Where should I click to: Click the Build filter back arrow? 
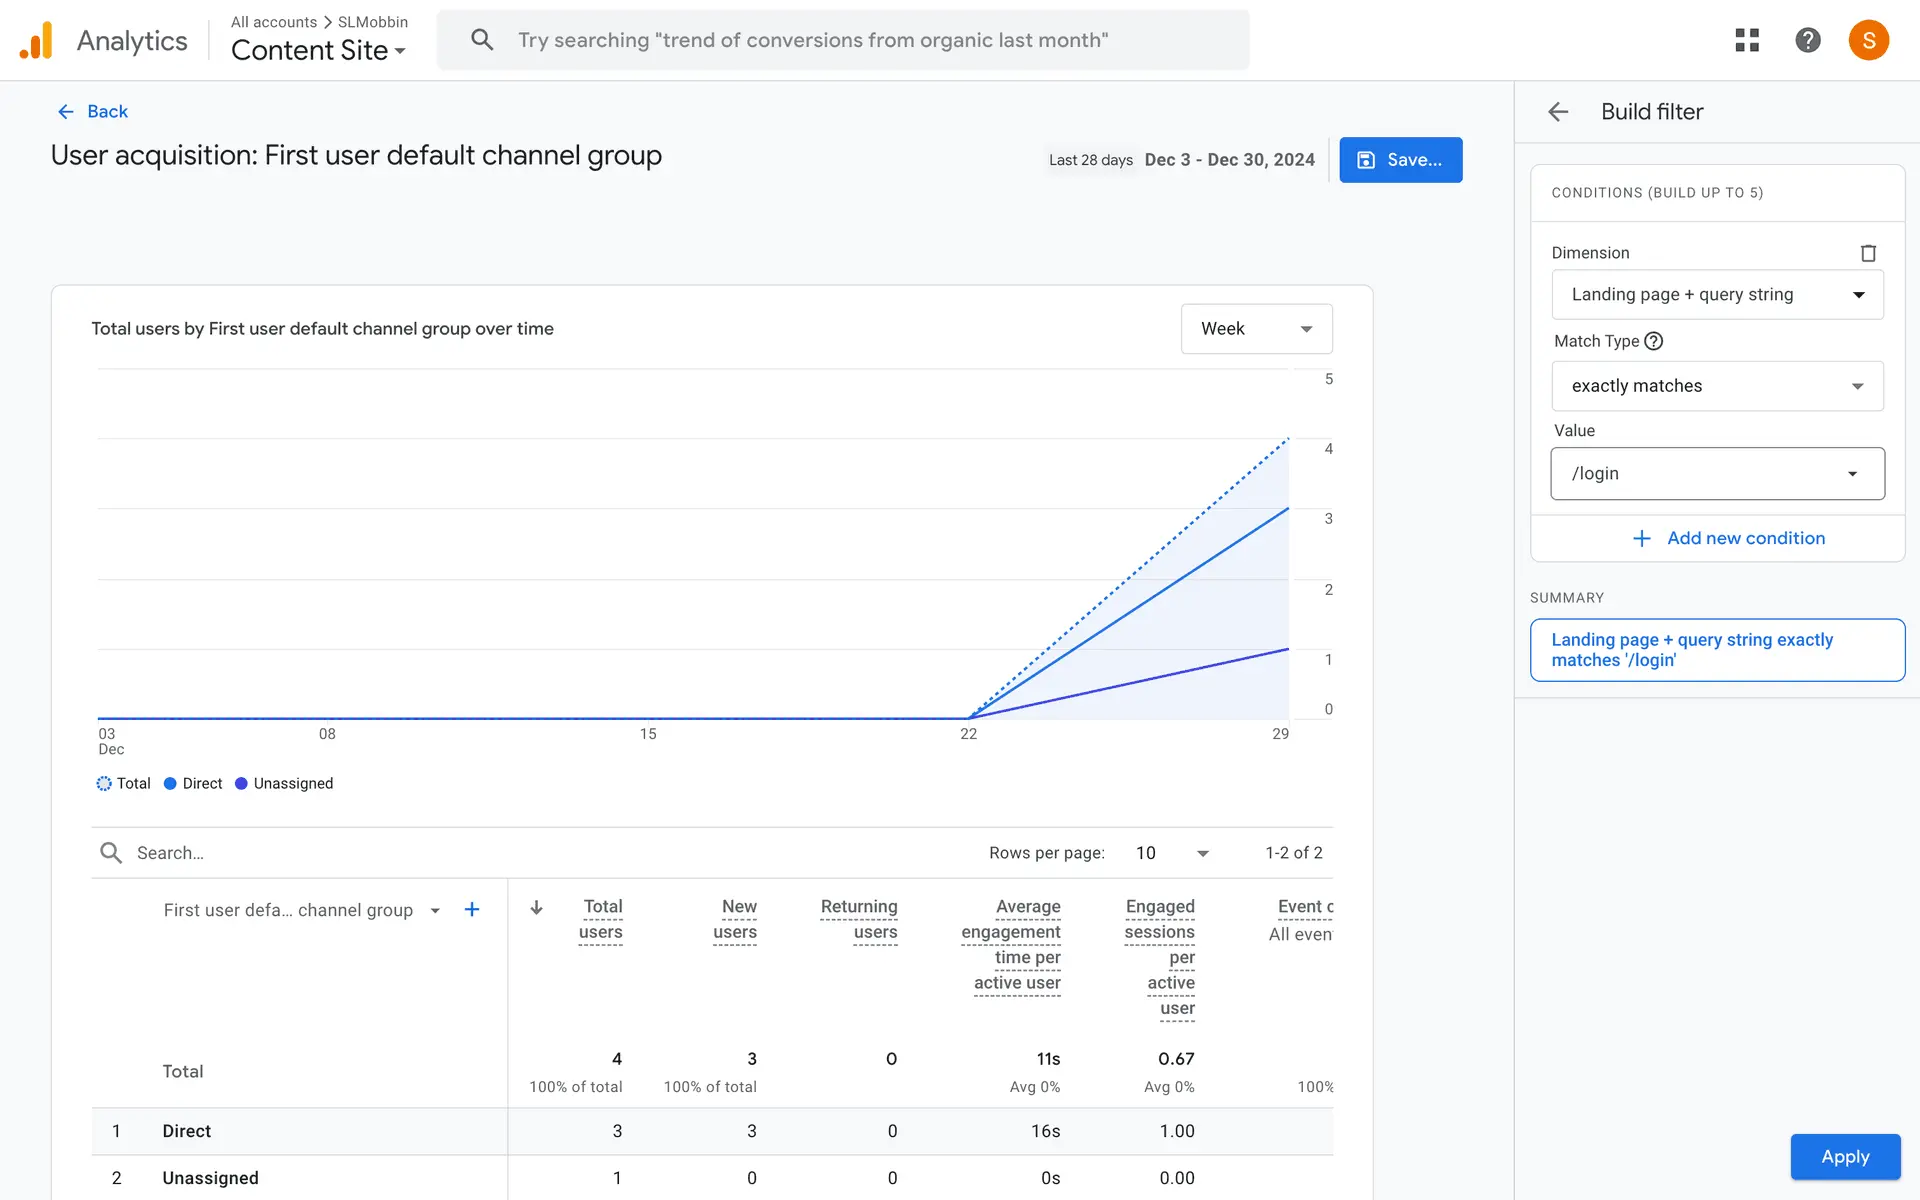(1558, 112)
